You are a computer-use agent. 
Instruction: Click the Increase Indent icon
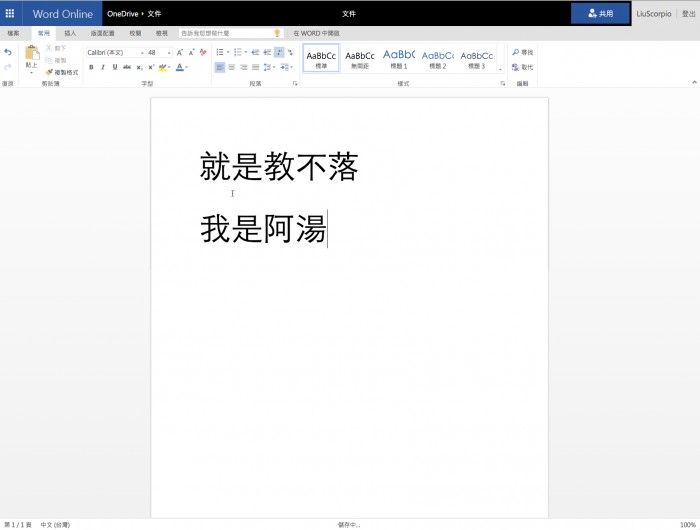point(267,52)
